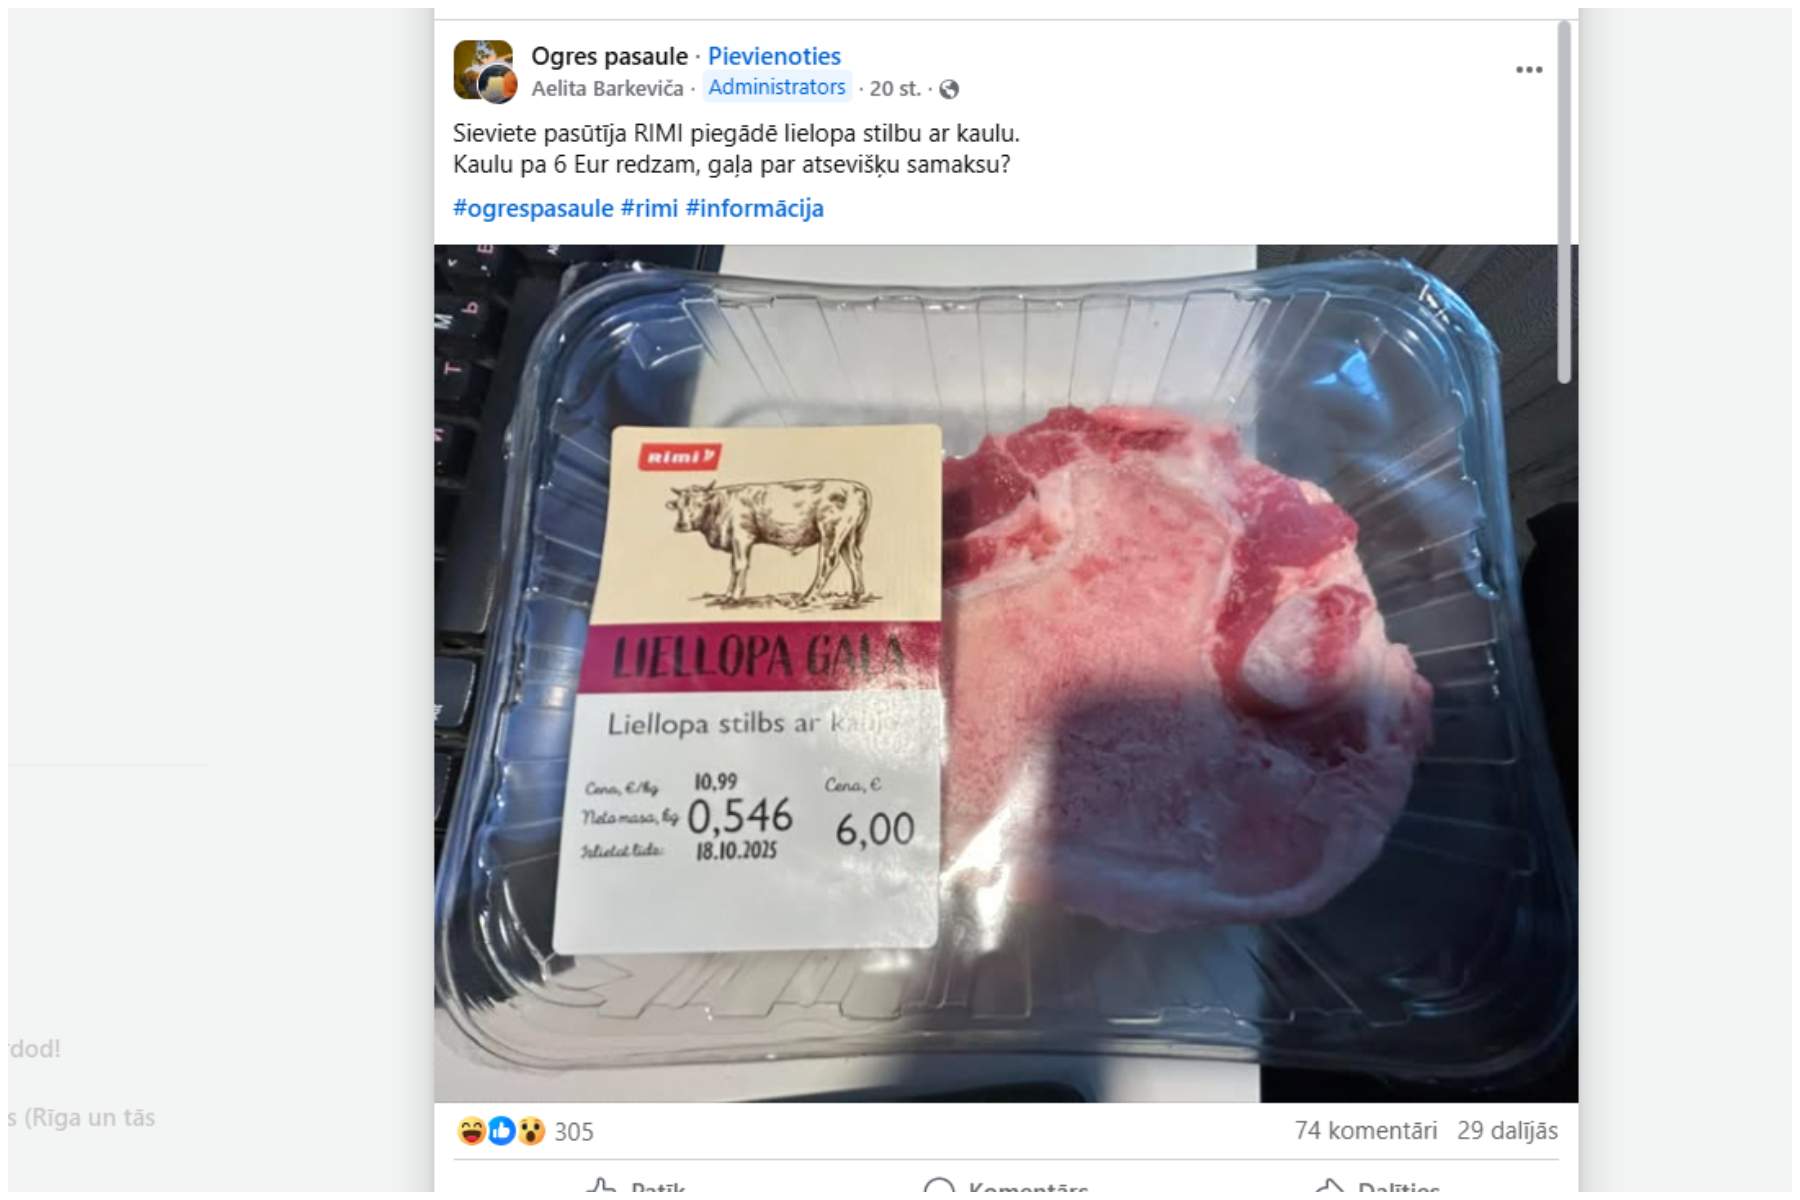The width and height of the screenshot is (1800, 1200).
Task: Click the laughing reaction emoji icon
Action: point(471,1131)
